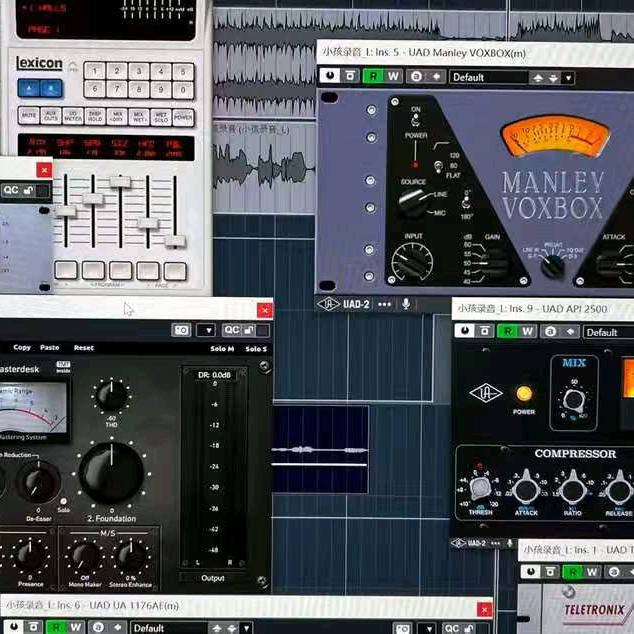Click A/B compare icon in VOXBOX header
634x634 pixels.
416,76
